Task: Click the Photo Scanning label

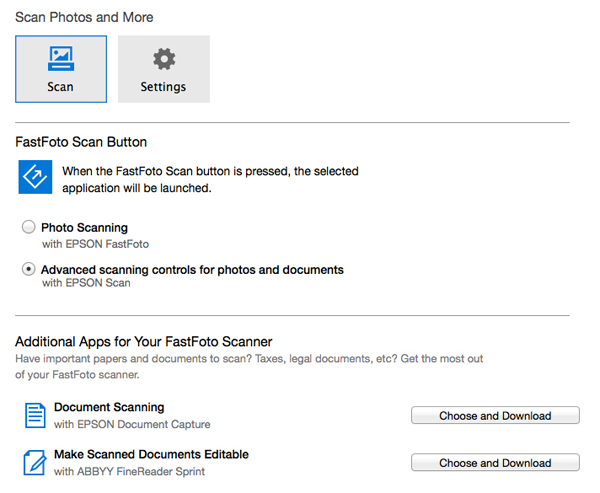Action: (85, 228)
